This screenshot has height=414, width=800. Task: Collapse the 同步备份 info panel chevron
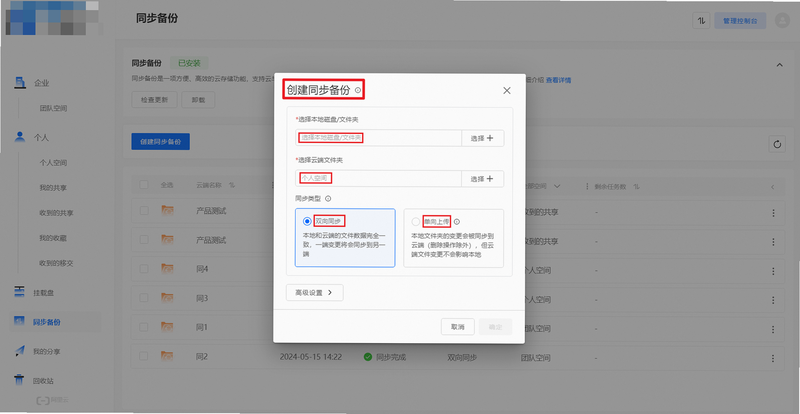[x=779, y=65]
